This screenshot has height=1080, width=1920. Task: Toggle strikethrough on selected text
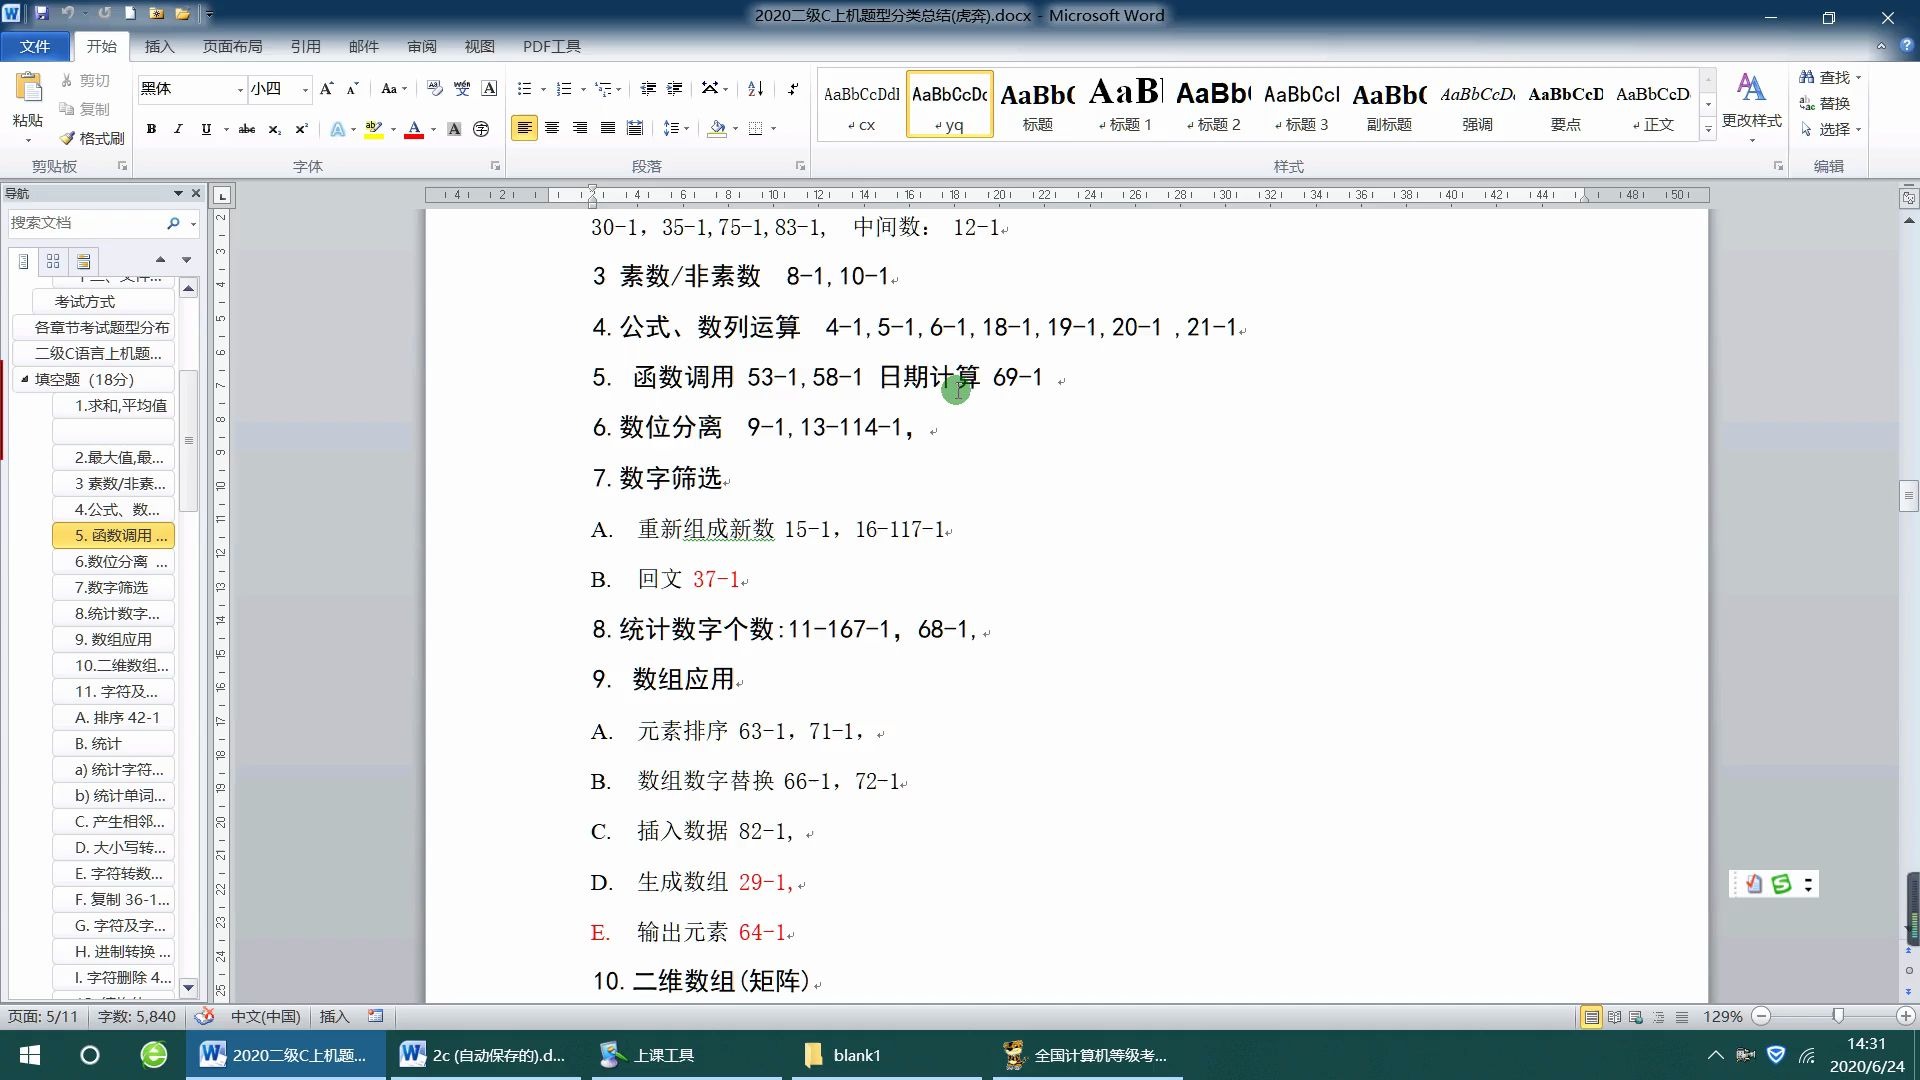[247, 128]
